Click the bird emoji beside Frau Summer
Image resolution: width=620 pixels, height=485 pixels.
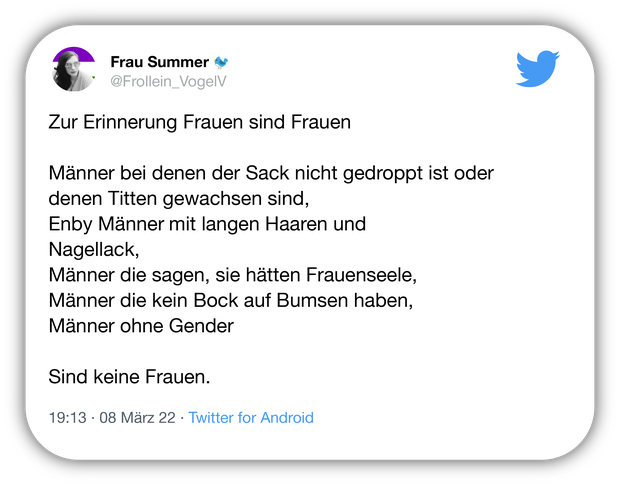tap(221, 62)
